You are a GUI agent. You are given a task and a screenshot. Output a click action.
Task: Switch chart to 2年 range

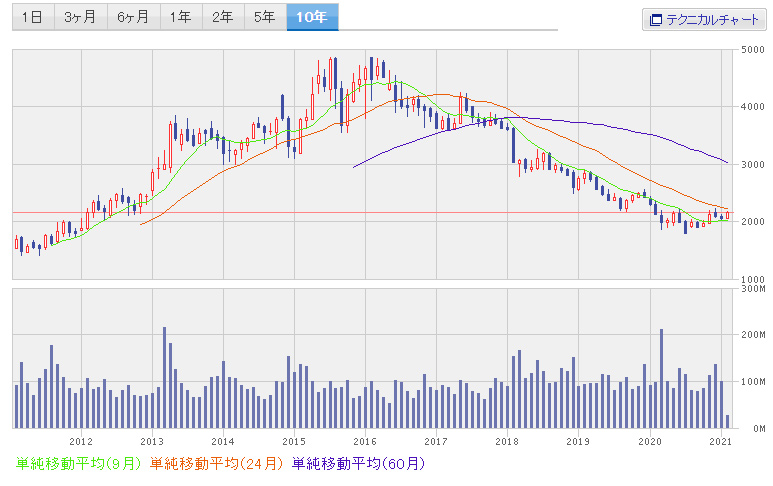pyautogui.click(x=222, y=17)
